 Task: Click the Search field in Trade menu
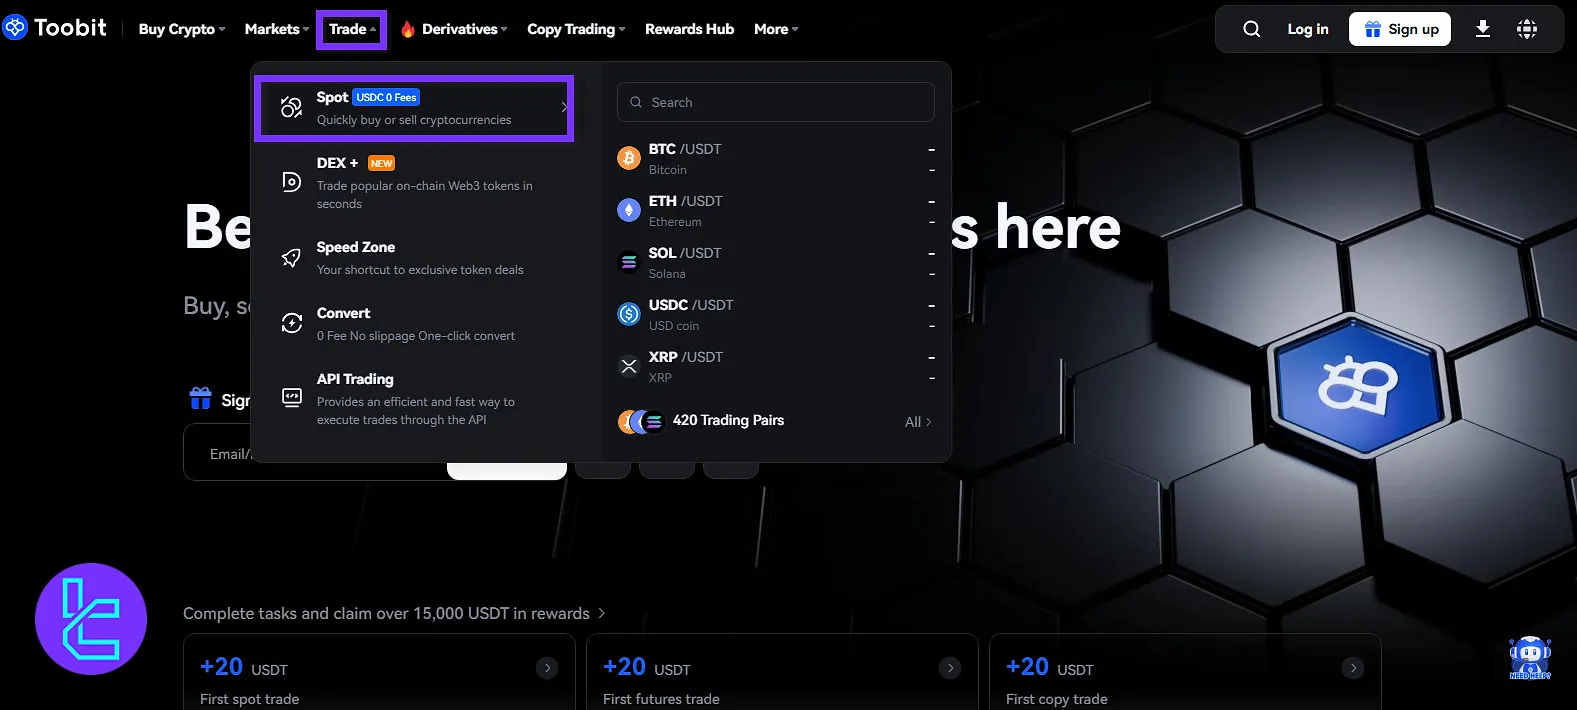pos(776,102)
